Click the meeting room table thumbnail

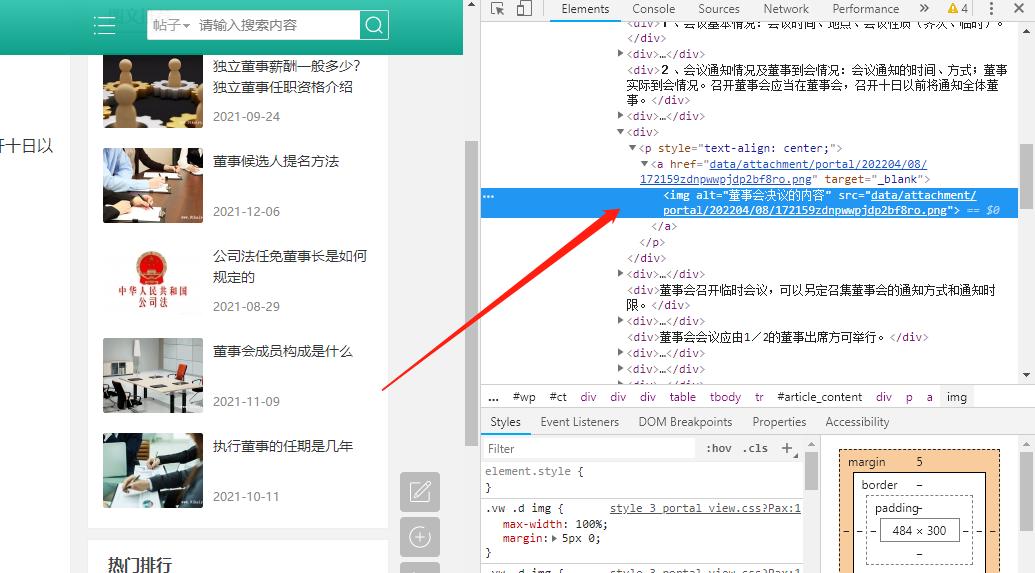click(x=153, y=376)
